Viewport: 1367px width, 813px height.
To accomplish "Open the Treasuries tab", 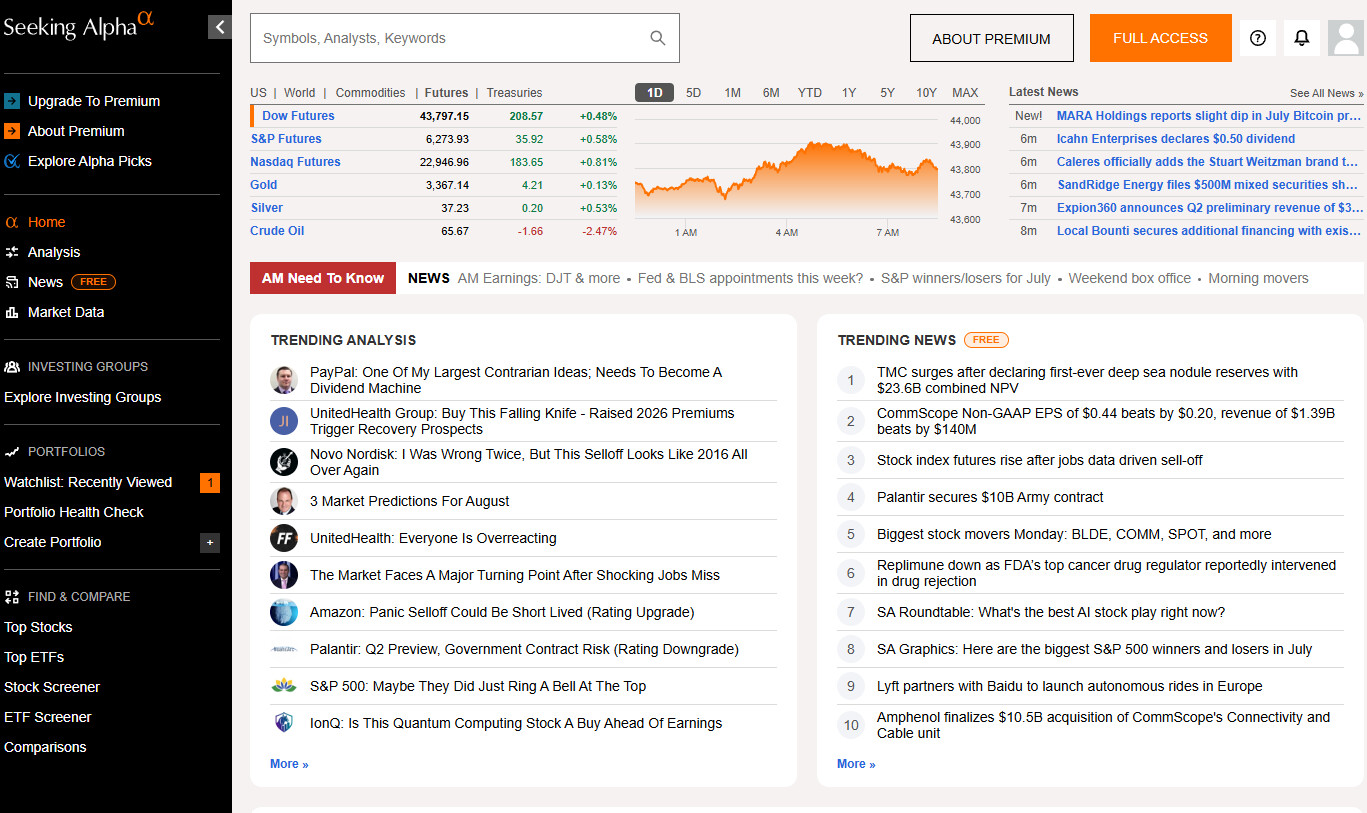I will (514, 93).
